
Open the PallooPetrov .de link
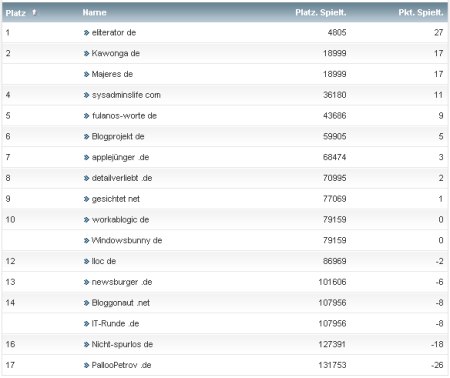[x=121, y=365]
